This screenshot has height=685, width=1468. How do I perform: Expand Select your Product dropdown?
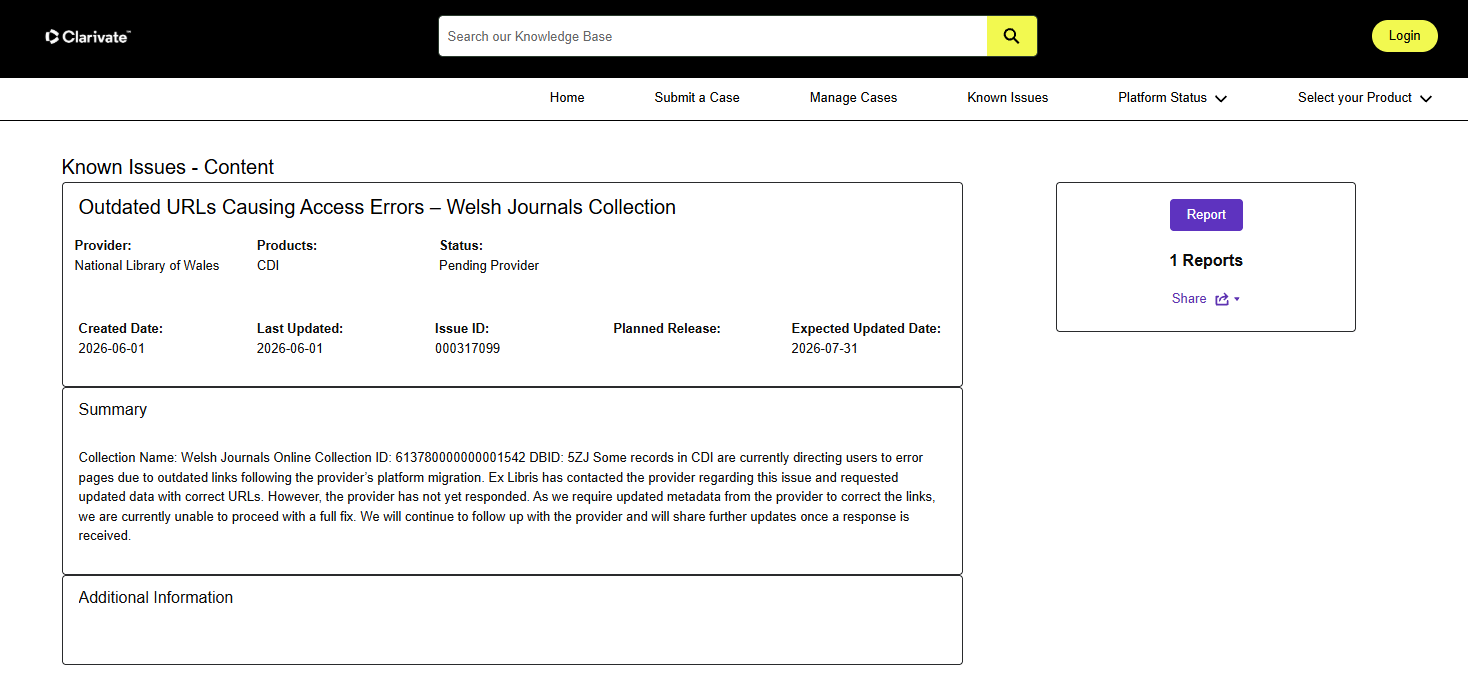[x=1365, y=98]
